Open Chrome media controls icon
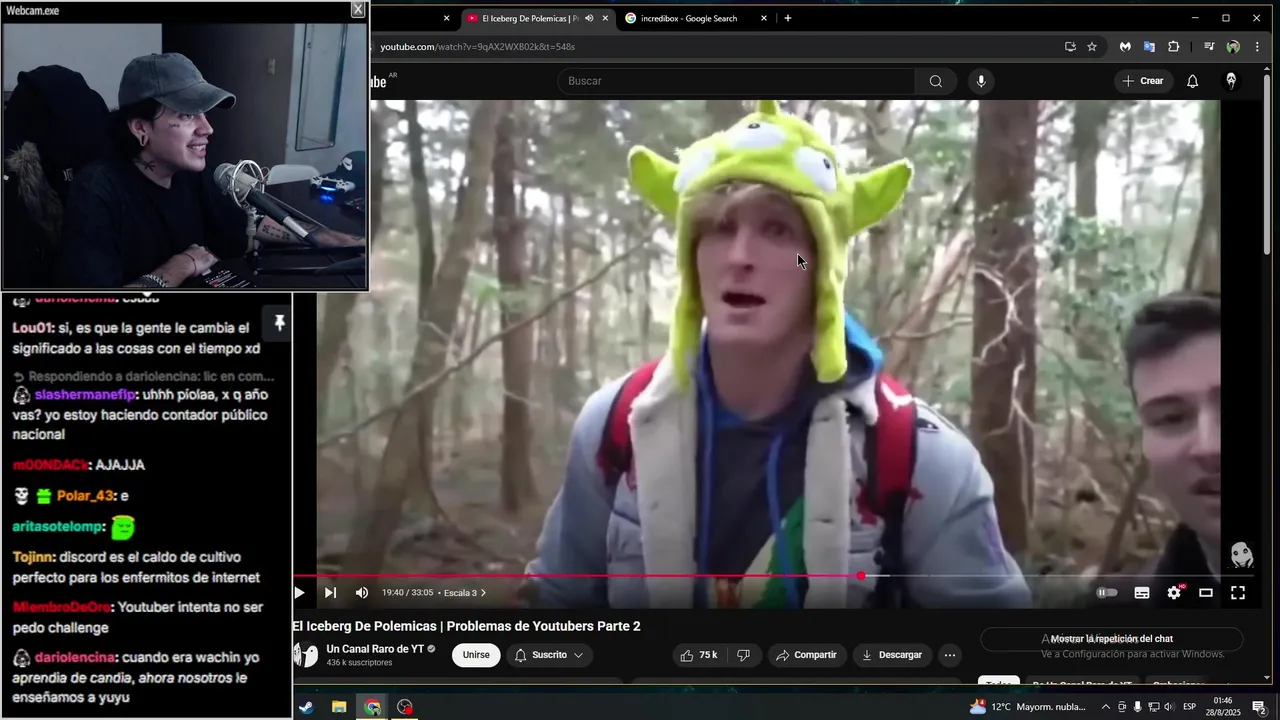The height and width of the screenshot is (720, 1280). (1209, 47)
